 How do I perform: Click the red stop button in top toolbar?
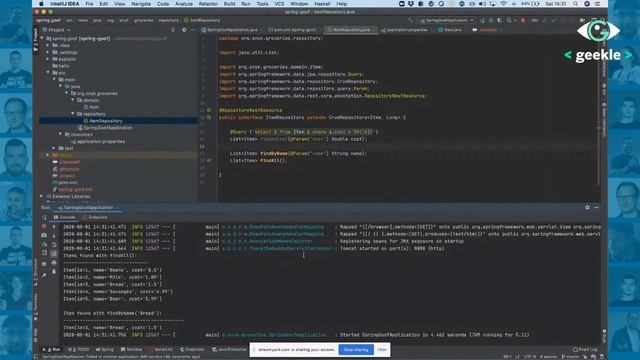tap(523, 20)
